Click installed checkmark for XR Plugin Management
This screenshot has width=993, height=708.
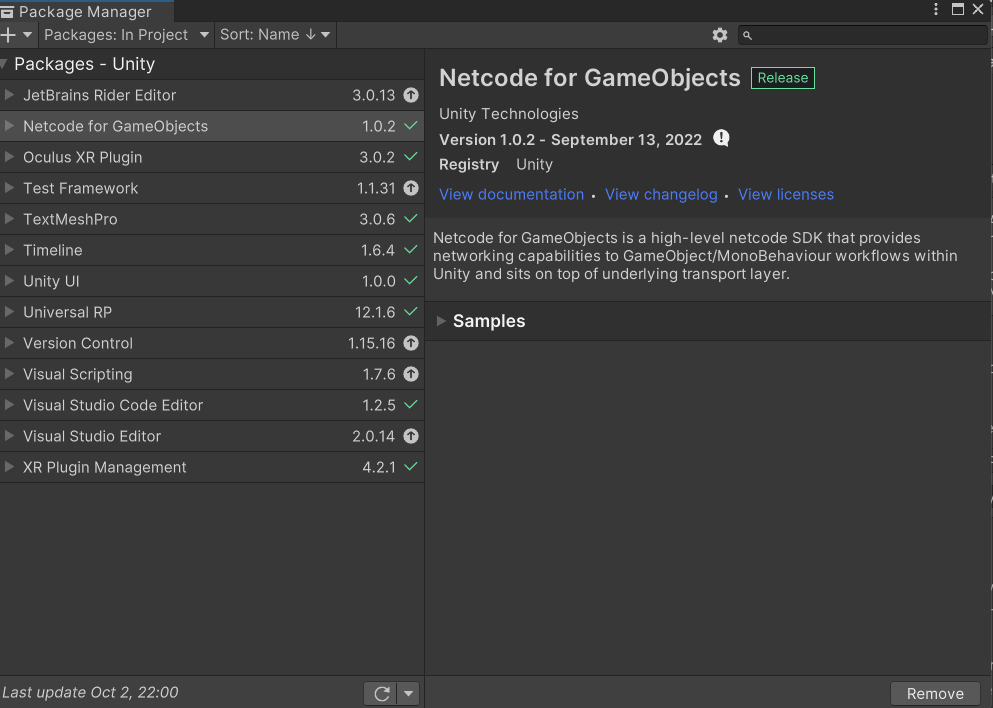pyautogui.click(x=411, y=466)
